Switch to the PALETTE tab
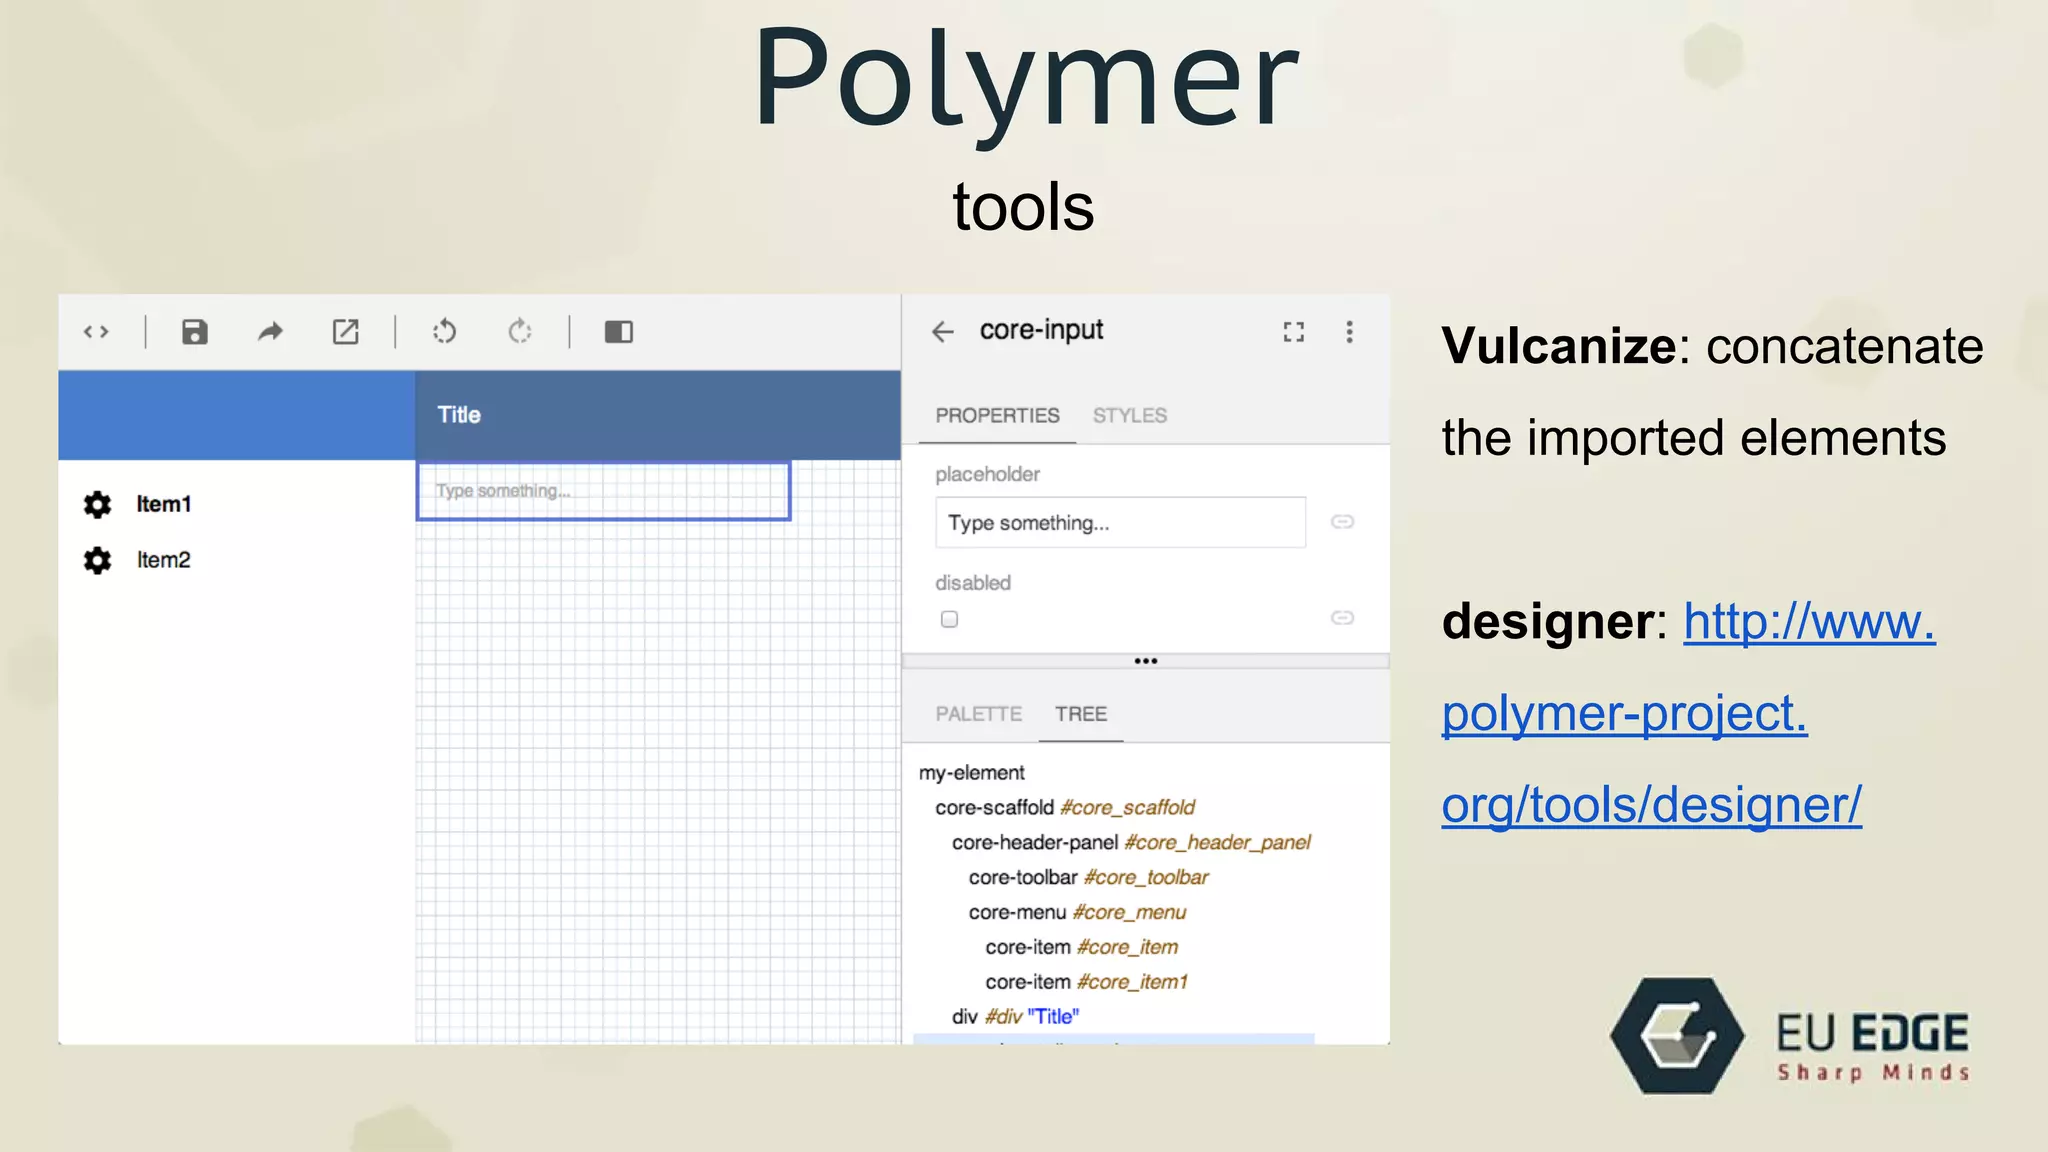 pos(978,714)
